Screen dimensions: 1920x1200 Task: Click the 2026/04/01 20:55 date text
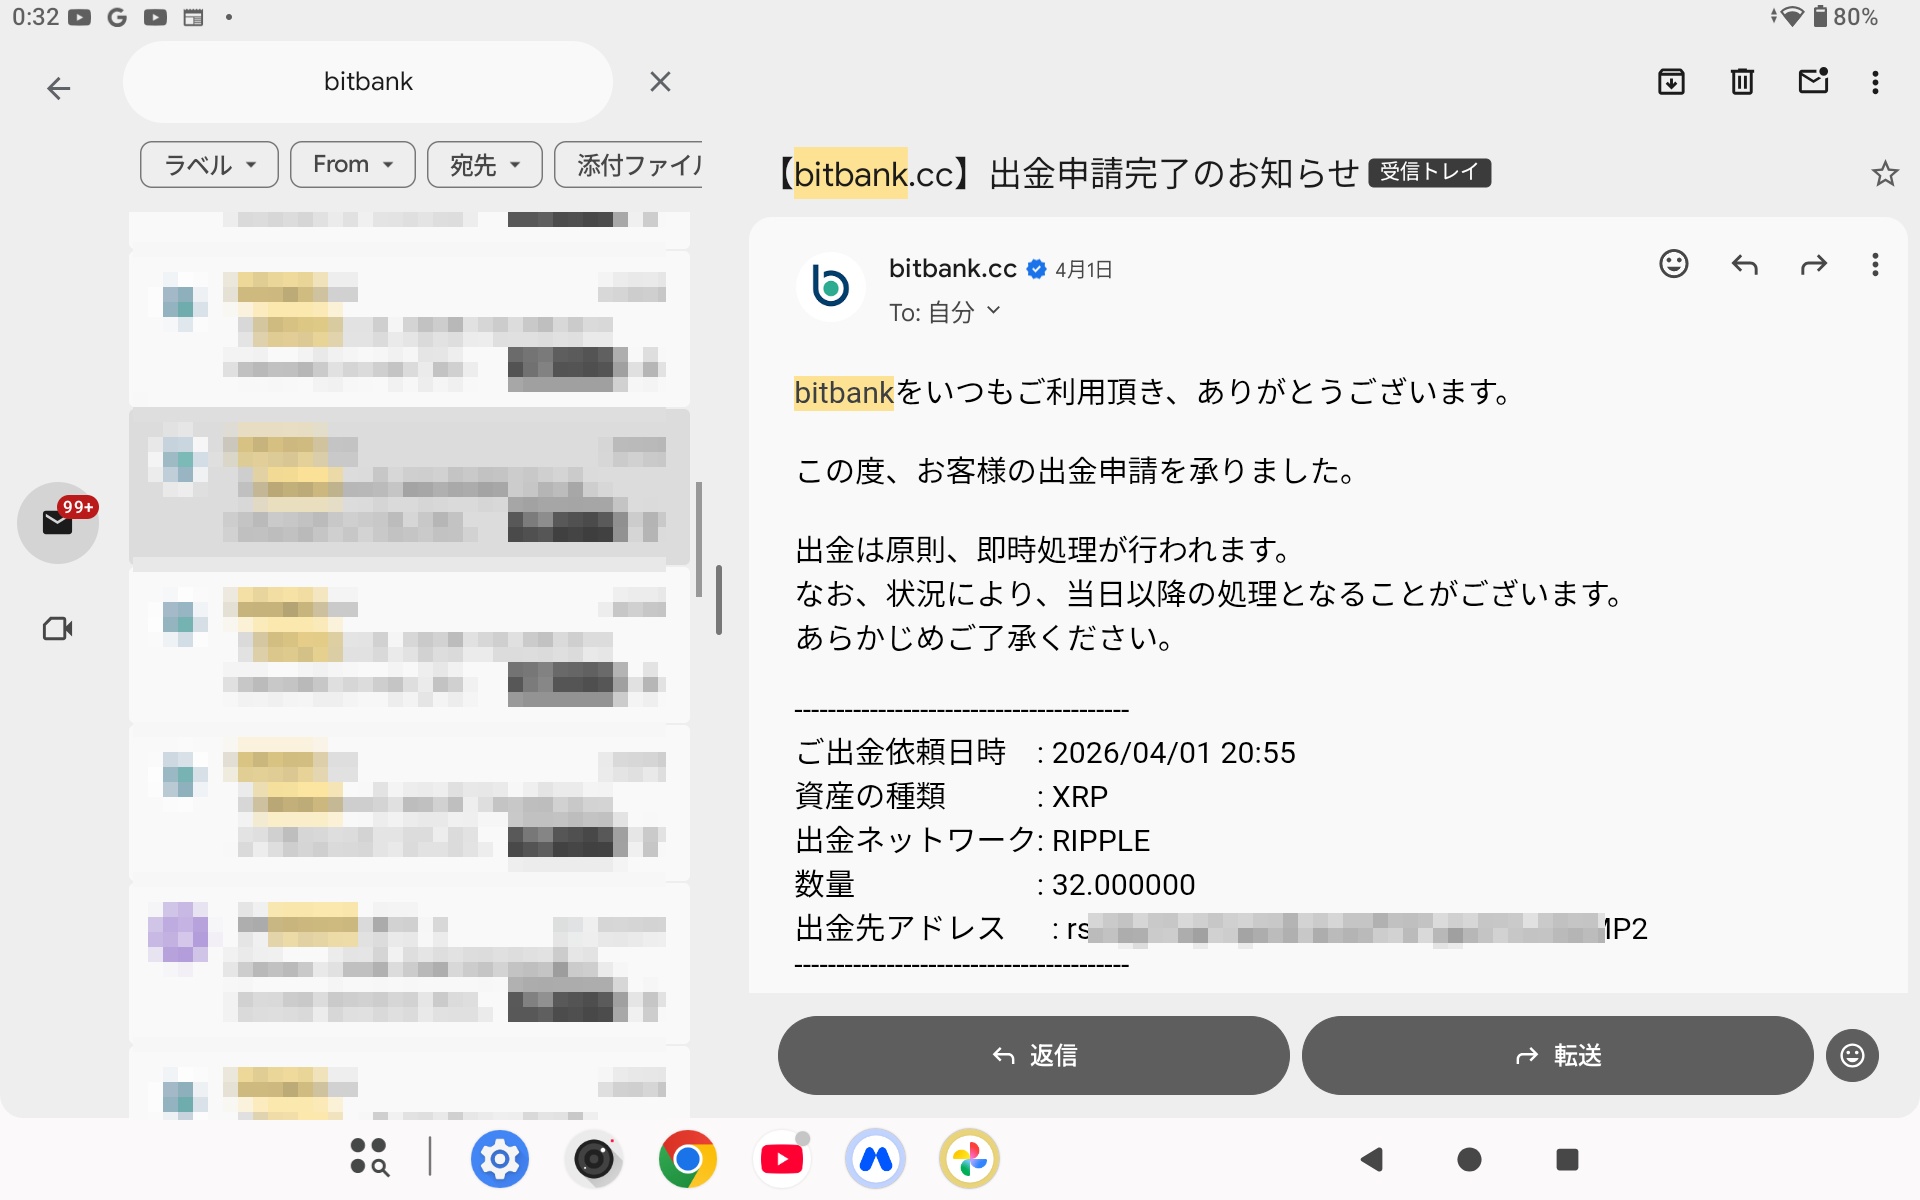click(x=1173, y=753)
